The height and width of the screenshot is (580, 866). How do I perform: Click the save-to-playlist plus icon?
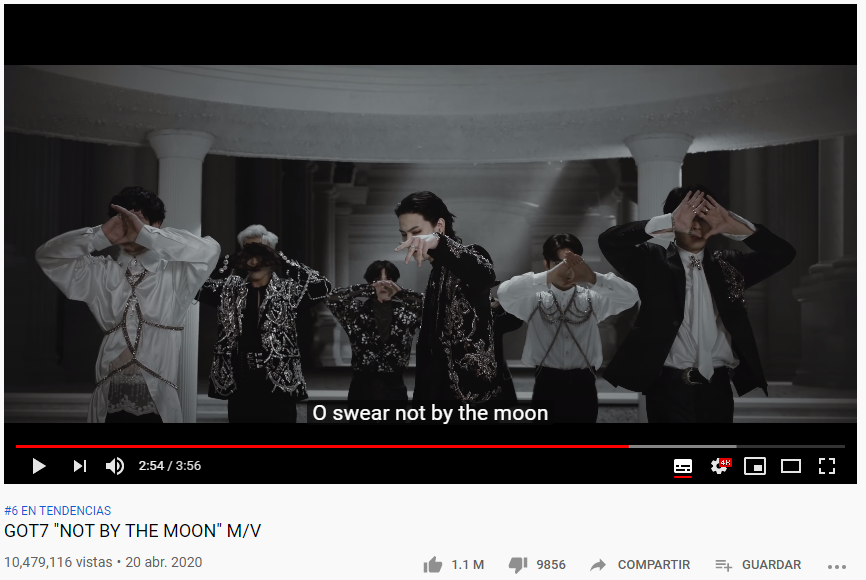pos(724,565)
